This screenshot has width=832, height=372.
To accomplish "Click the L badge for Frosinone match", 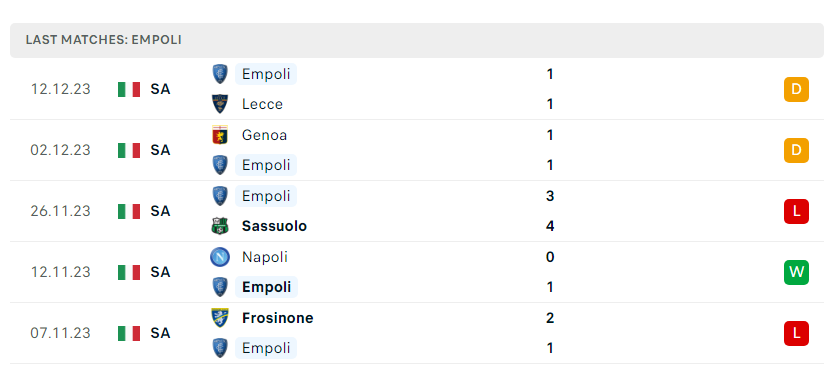I will point(796,333).
